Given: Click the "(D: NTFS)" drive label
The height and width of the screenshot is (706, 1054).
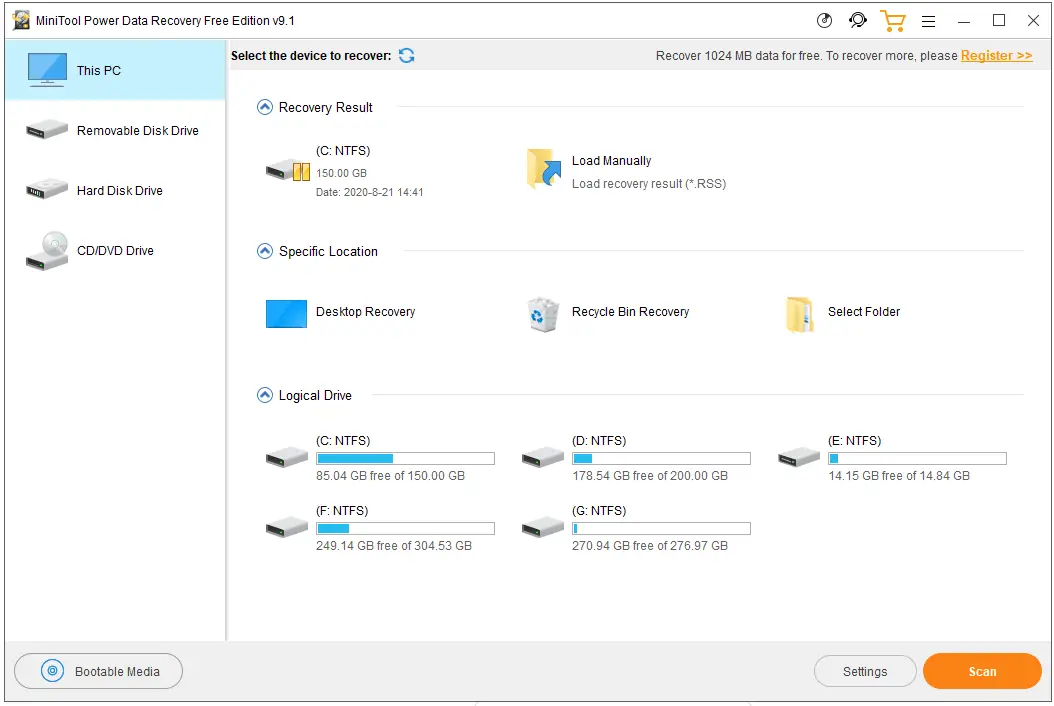Looking at the screenshot, I should [599, 440].
